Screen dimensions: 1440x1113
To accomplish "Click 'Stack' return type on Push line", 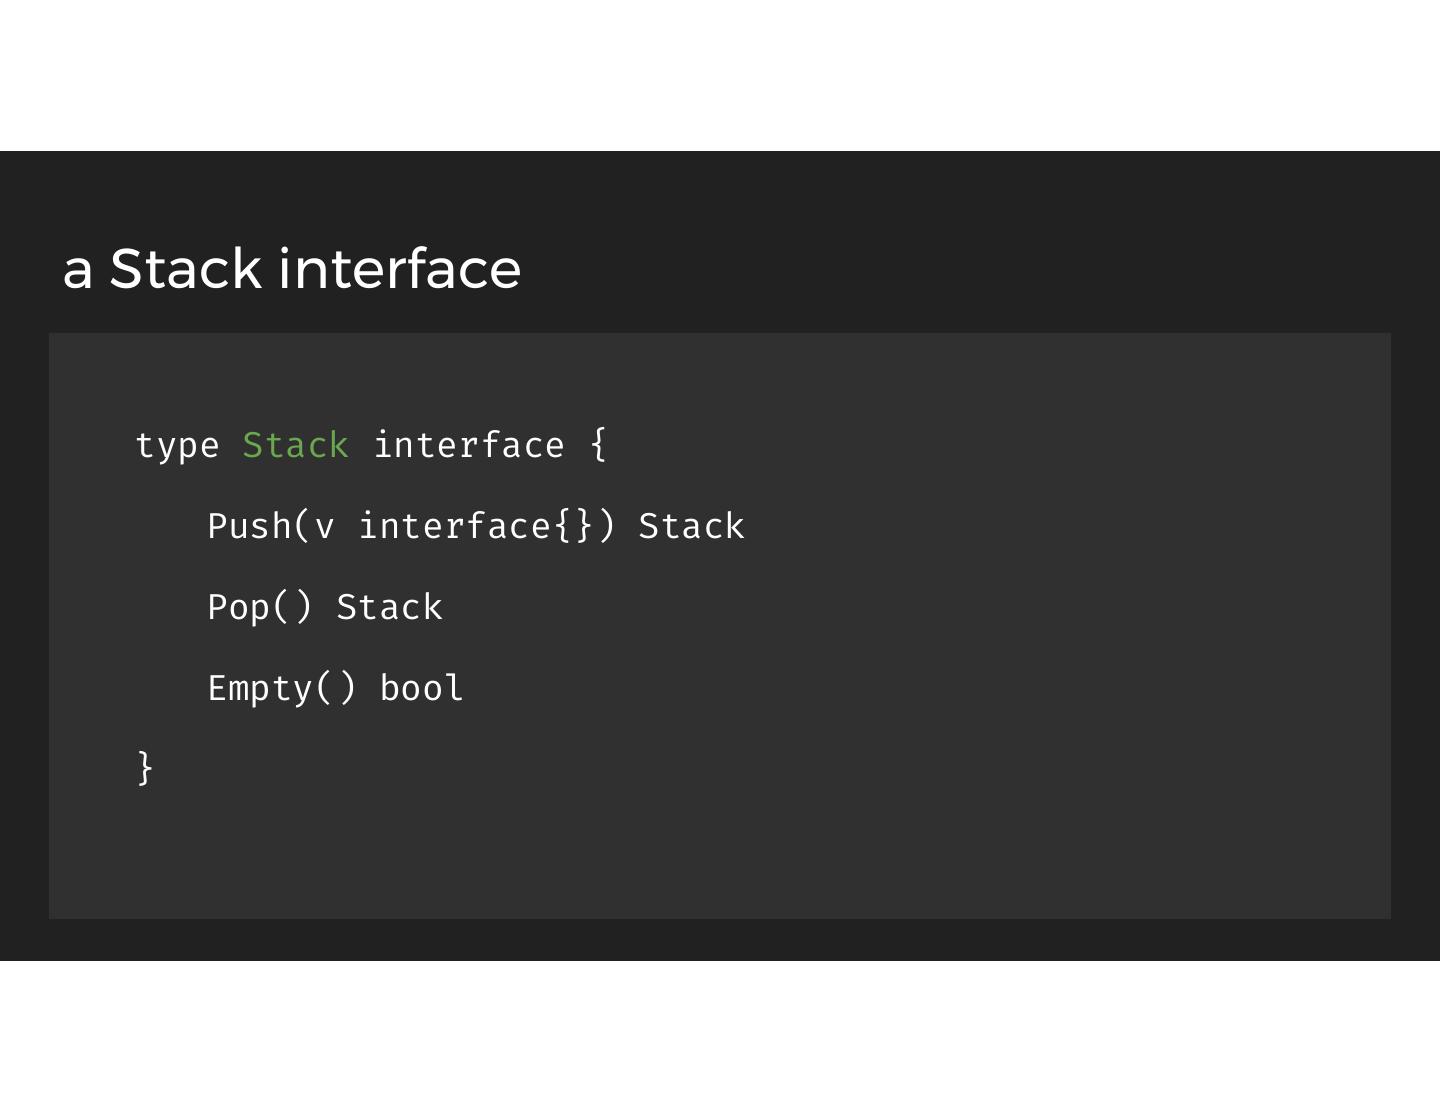I will [691, 526].
